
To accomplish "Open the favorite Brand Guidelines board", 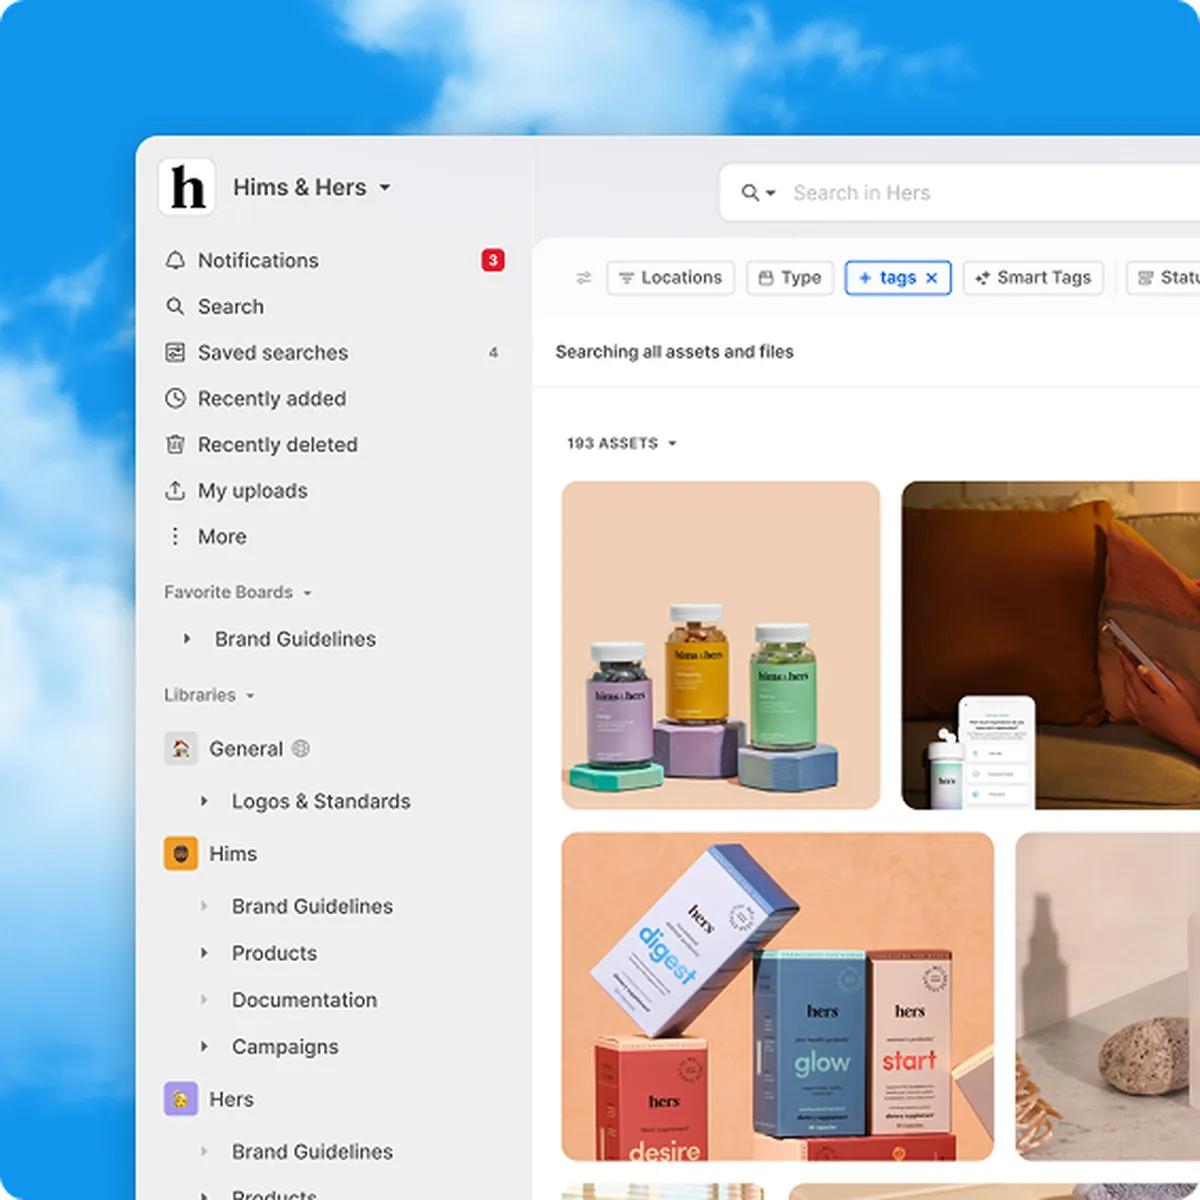I will tap(295, 638).
